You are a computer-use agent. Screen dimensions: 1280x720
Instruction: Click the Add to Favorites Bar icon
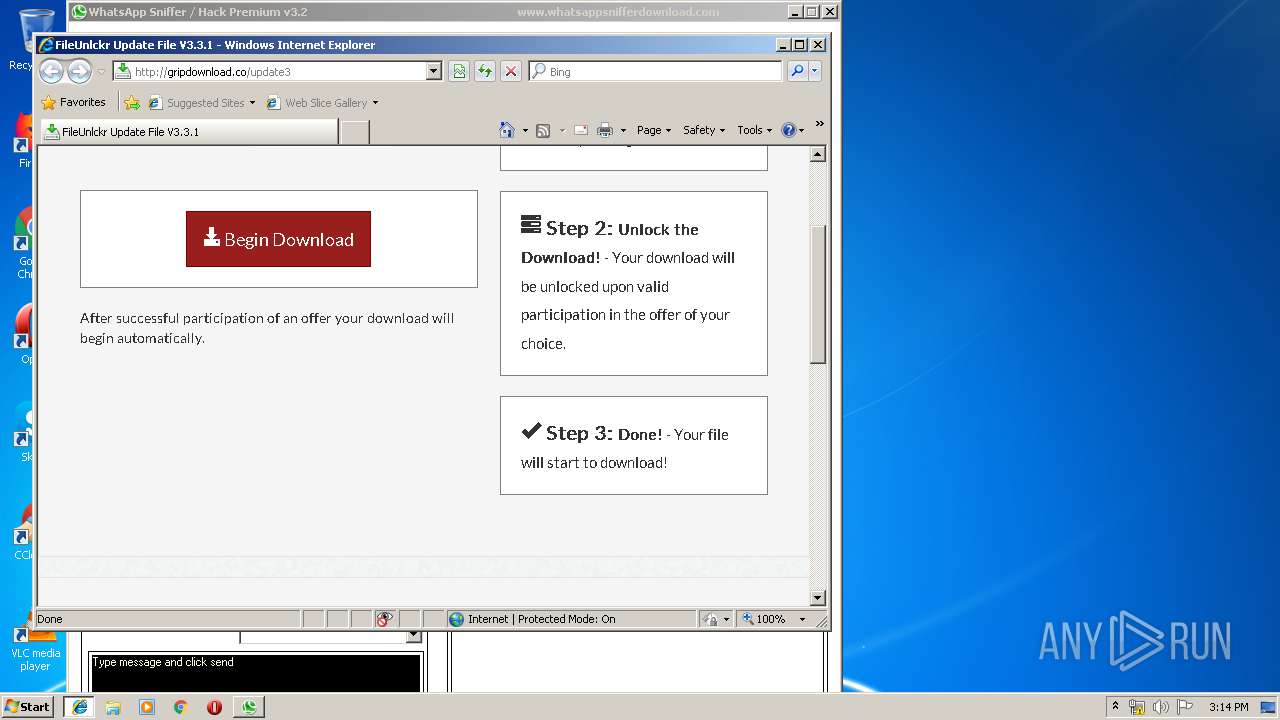click(132, 102)
